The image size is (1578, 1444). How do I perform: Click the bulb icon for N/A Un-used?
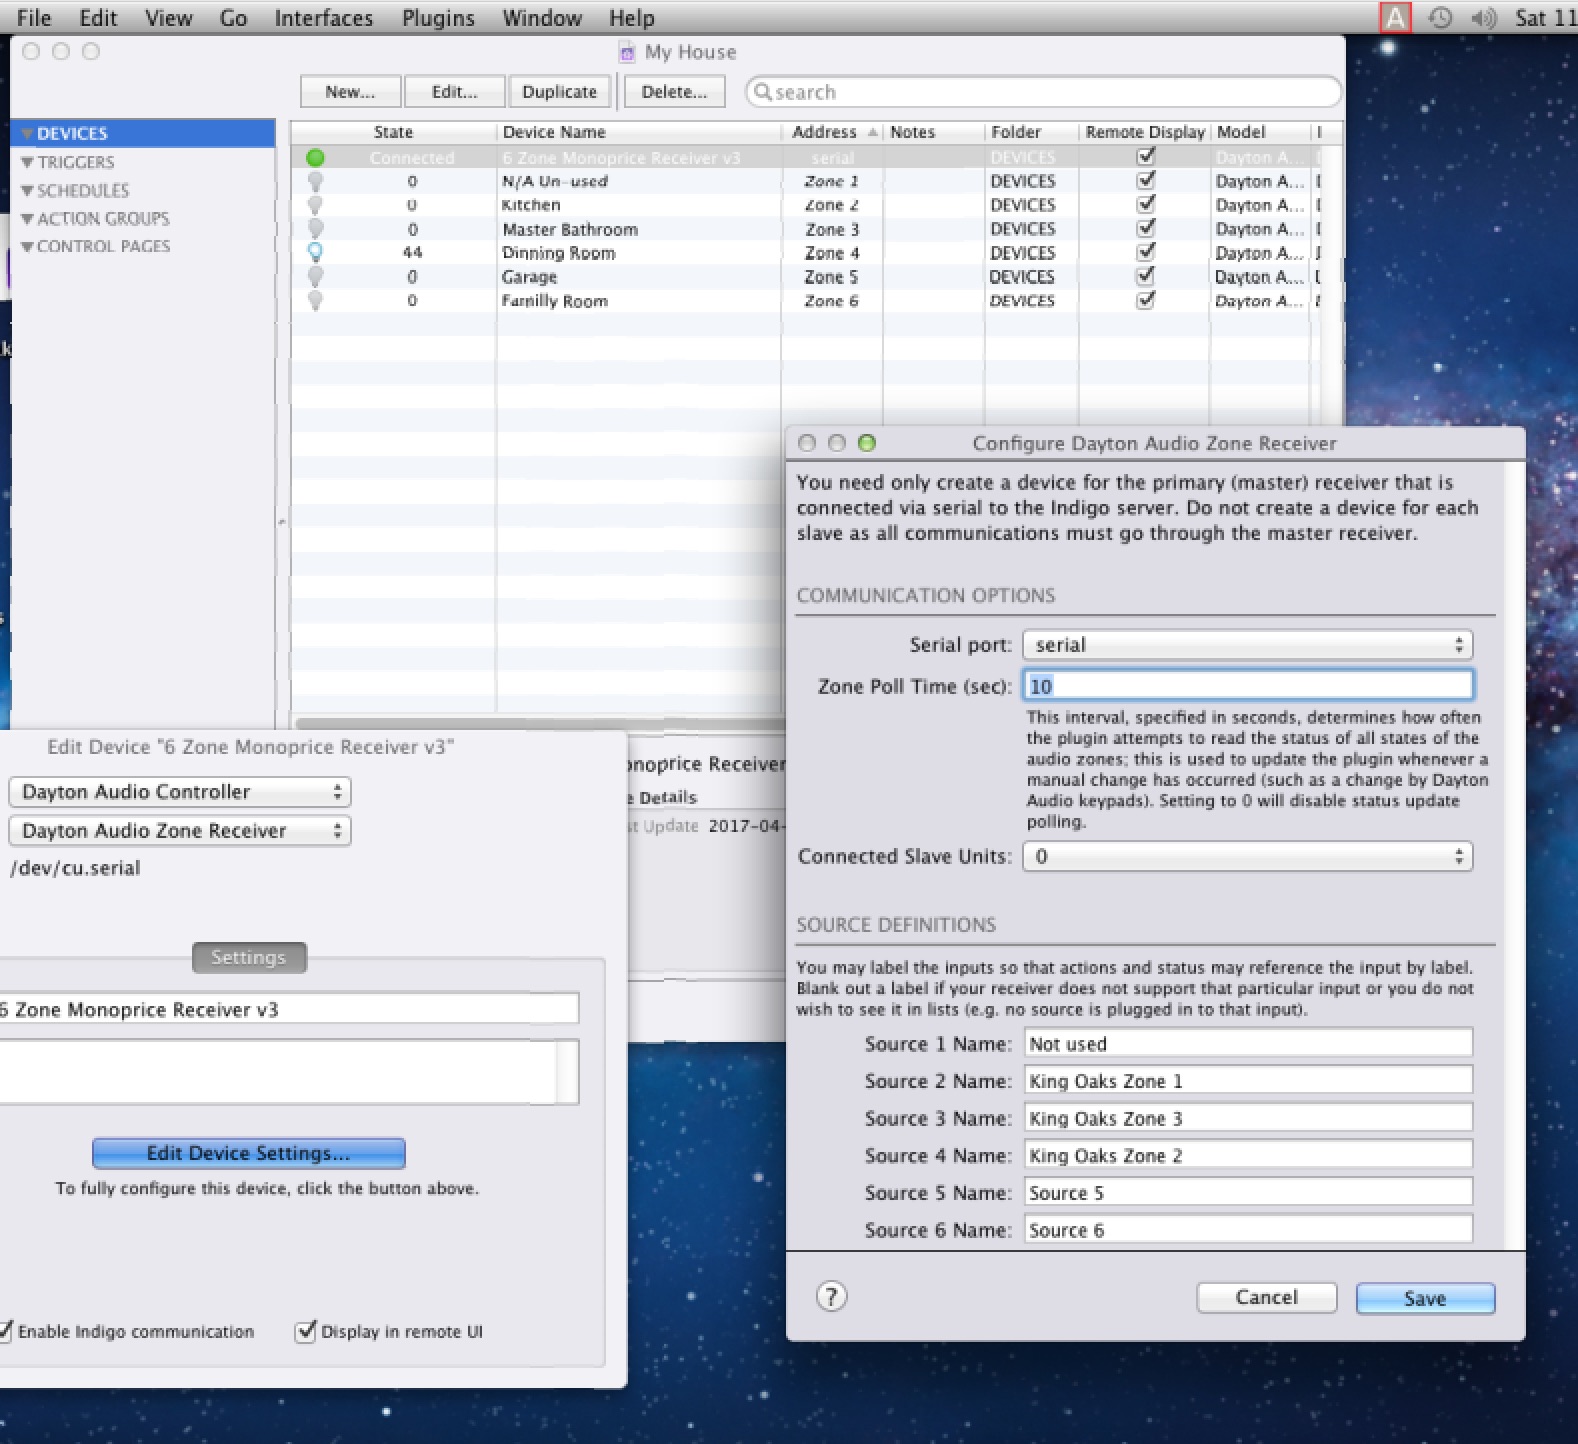[315, 182]
